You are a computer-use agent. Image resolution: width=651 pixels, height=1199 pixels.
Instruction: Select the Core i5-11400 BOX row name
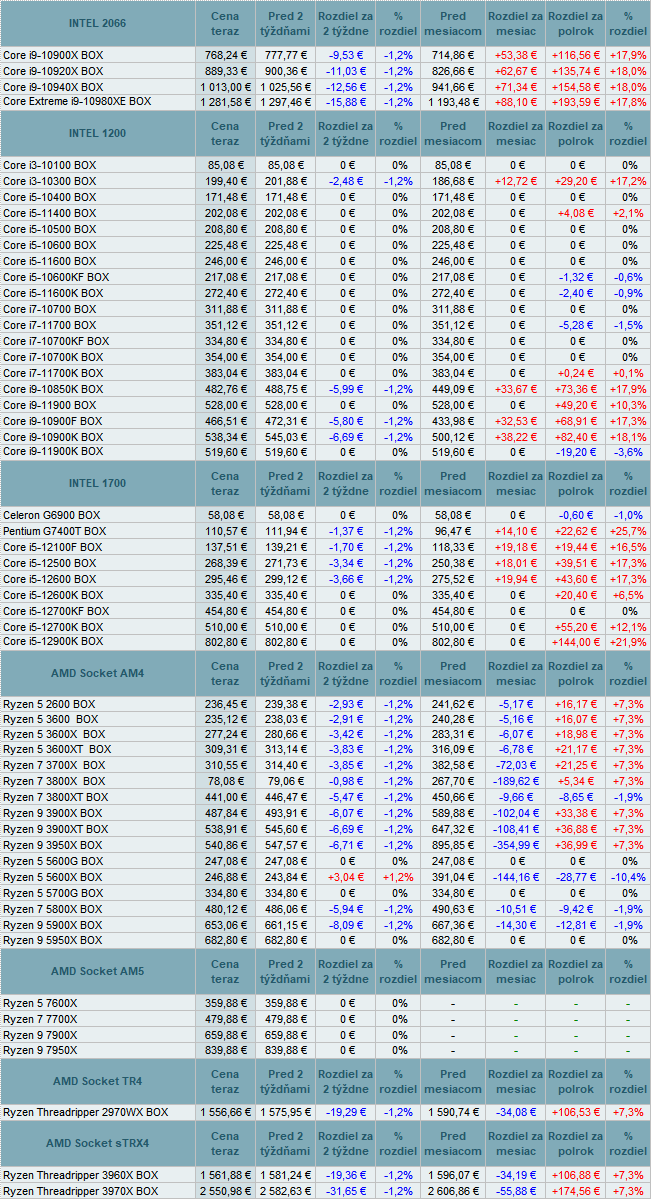point(50,213)
